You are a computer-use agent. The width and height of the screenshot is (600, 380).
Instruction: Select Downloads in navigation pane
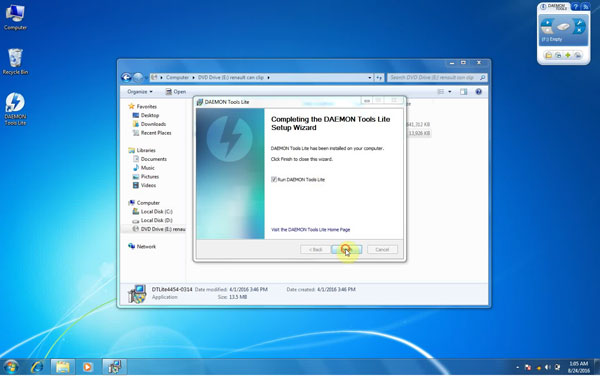tap(153, 124)
